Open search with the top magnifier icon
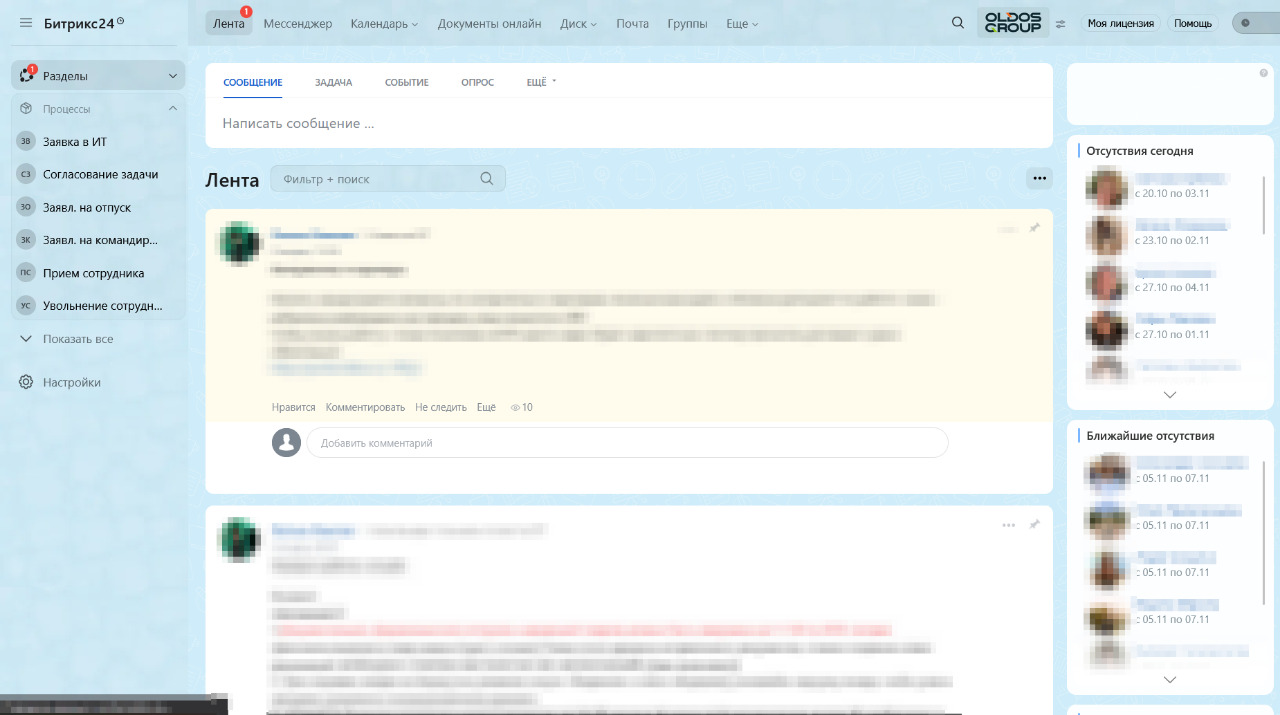Screen dimensions: 1280x715 [x=958, y=23]
